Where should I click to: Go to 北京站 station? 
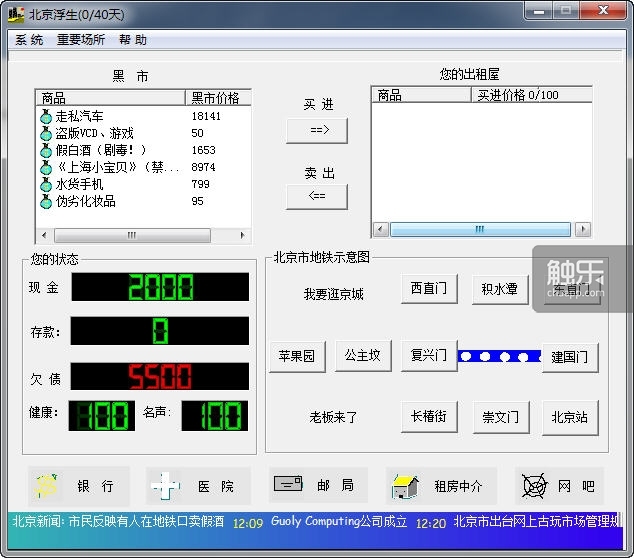coord(570,417)
